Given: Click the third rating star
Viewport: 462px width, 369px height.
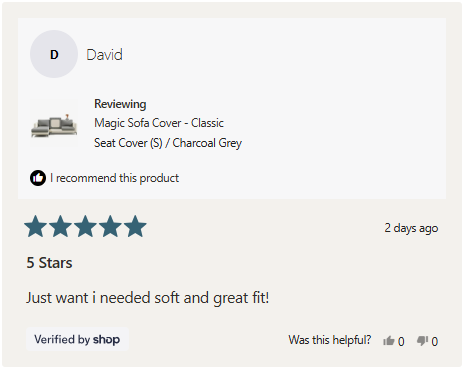Looking at the screenshot, I should 85,226.
